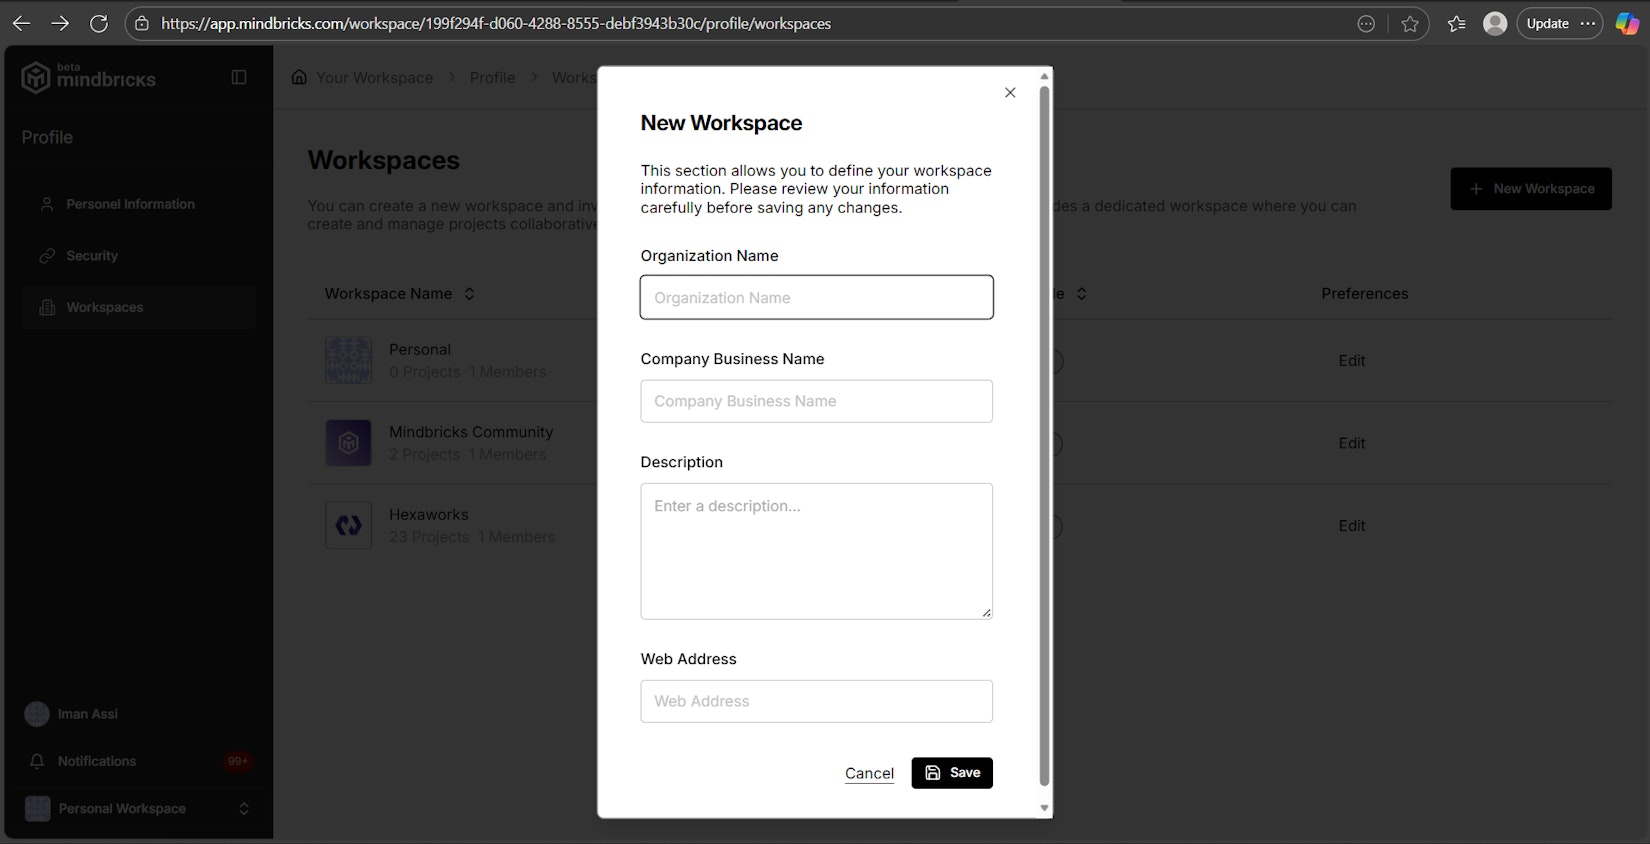The image size is (1650, 844).
Task: Click the home icon in breadcrumb
Action: point(299,77)
